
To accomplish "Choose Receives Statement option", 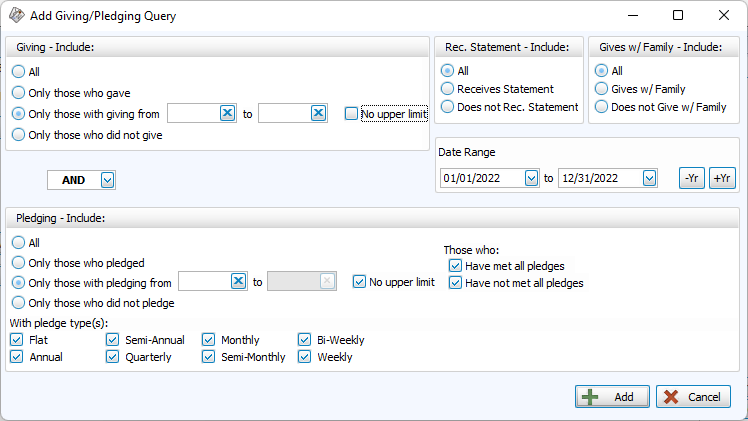I will click(448, 89).
